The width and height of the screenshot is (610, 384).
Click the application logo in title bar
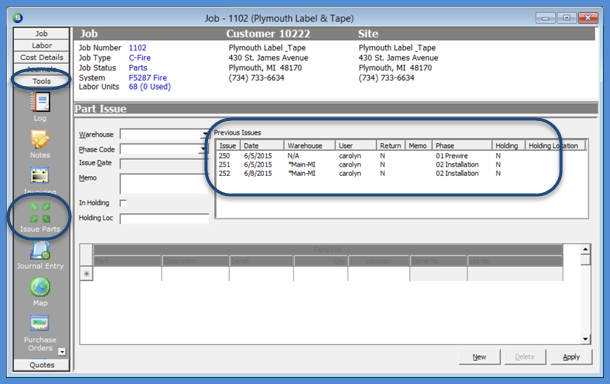18,18
